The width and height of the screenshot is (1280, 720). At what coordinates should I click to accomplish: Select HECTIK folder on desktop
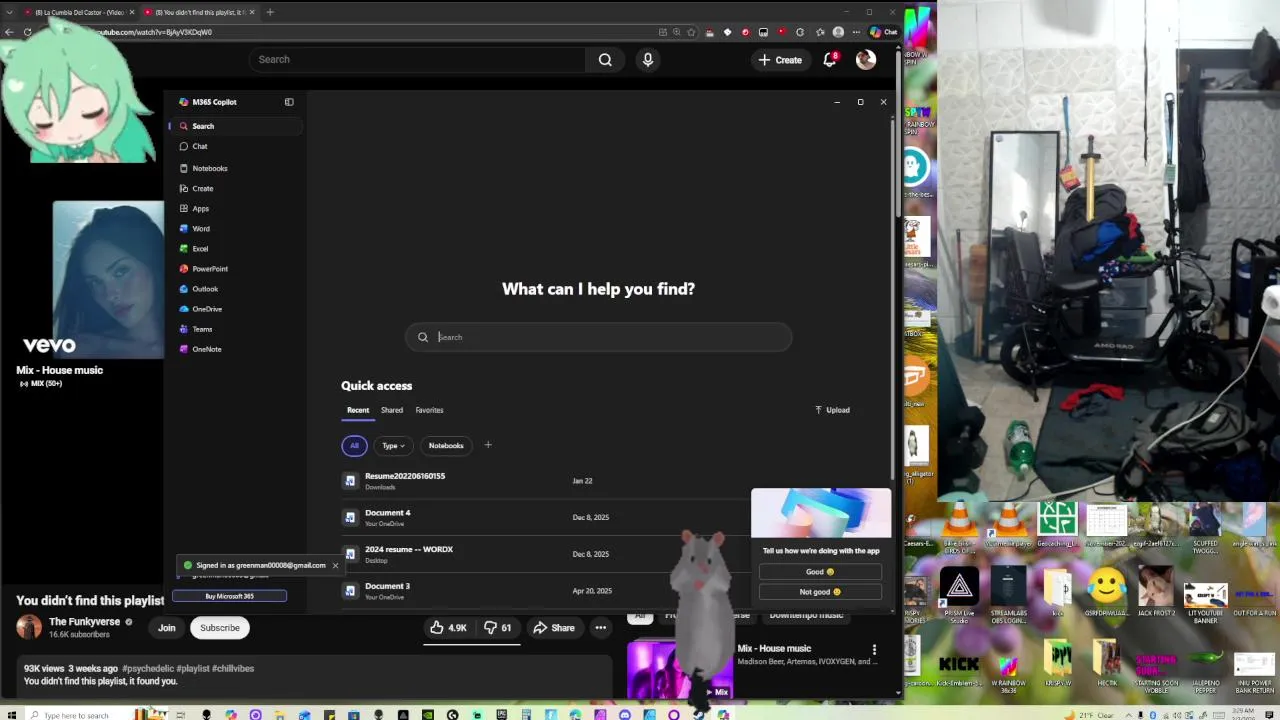[x=1106, y=663]
